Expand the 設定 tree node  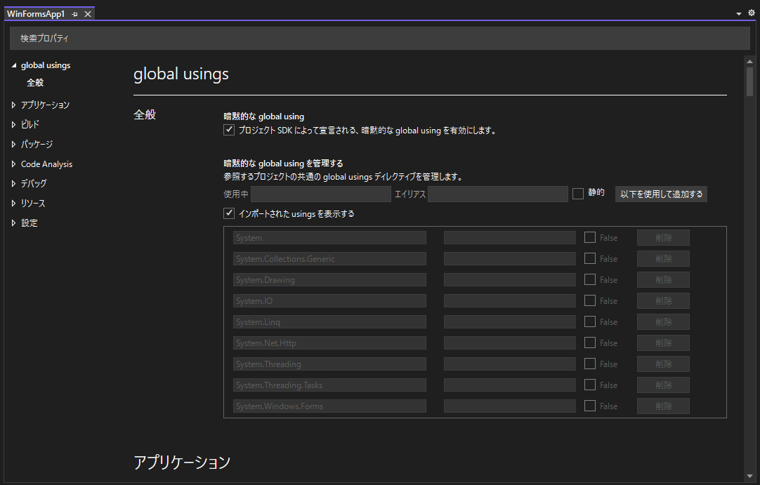[x=14, y=223]
